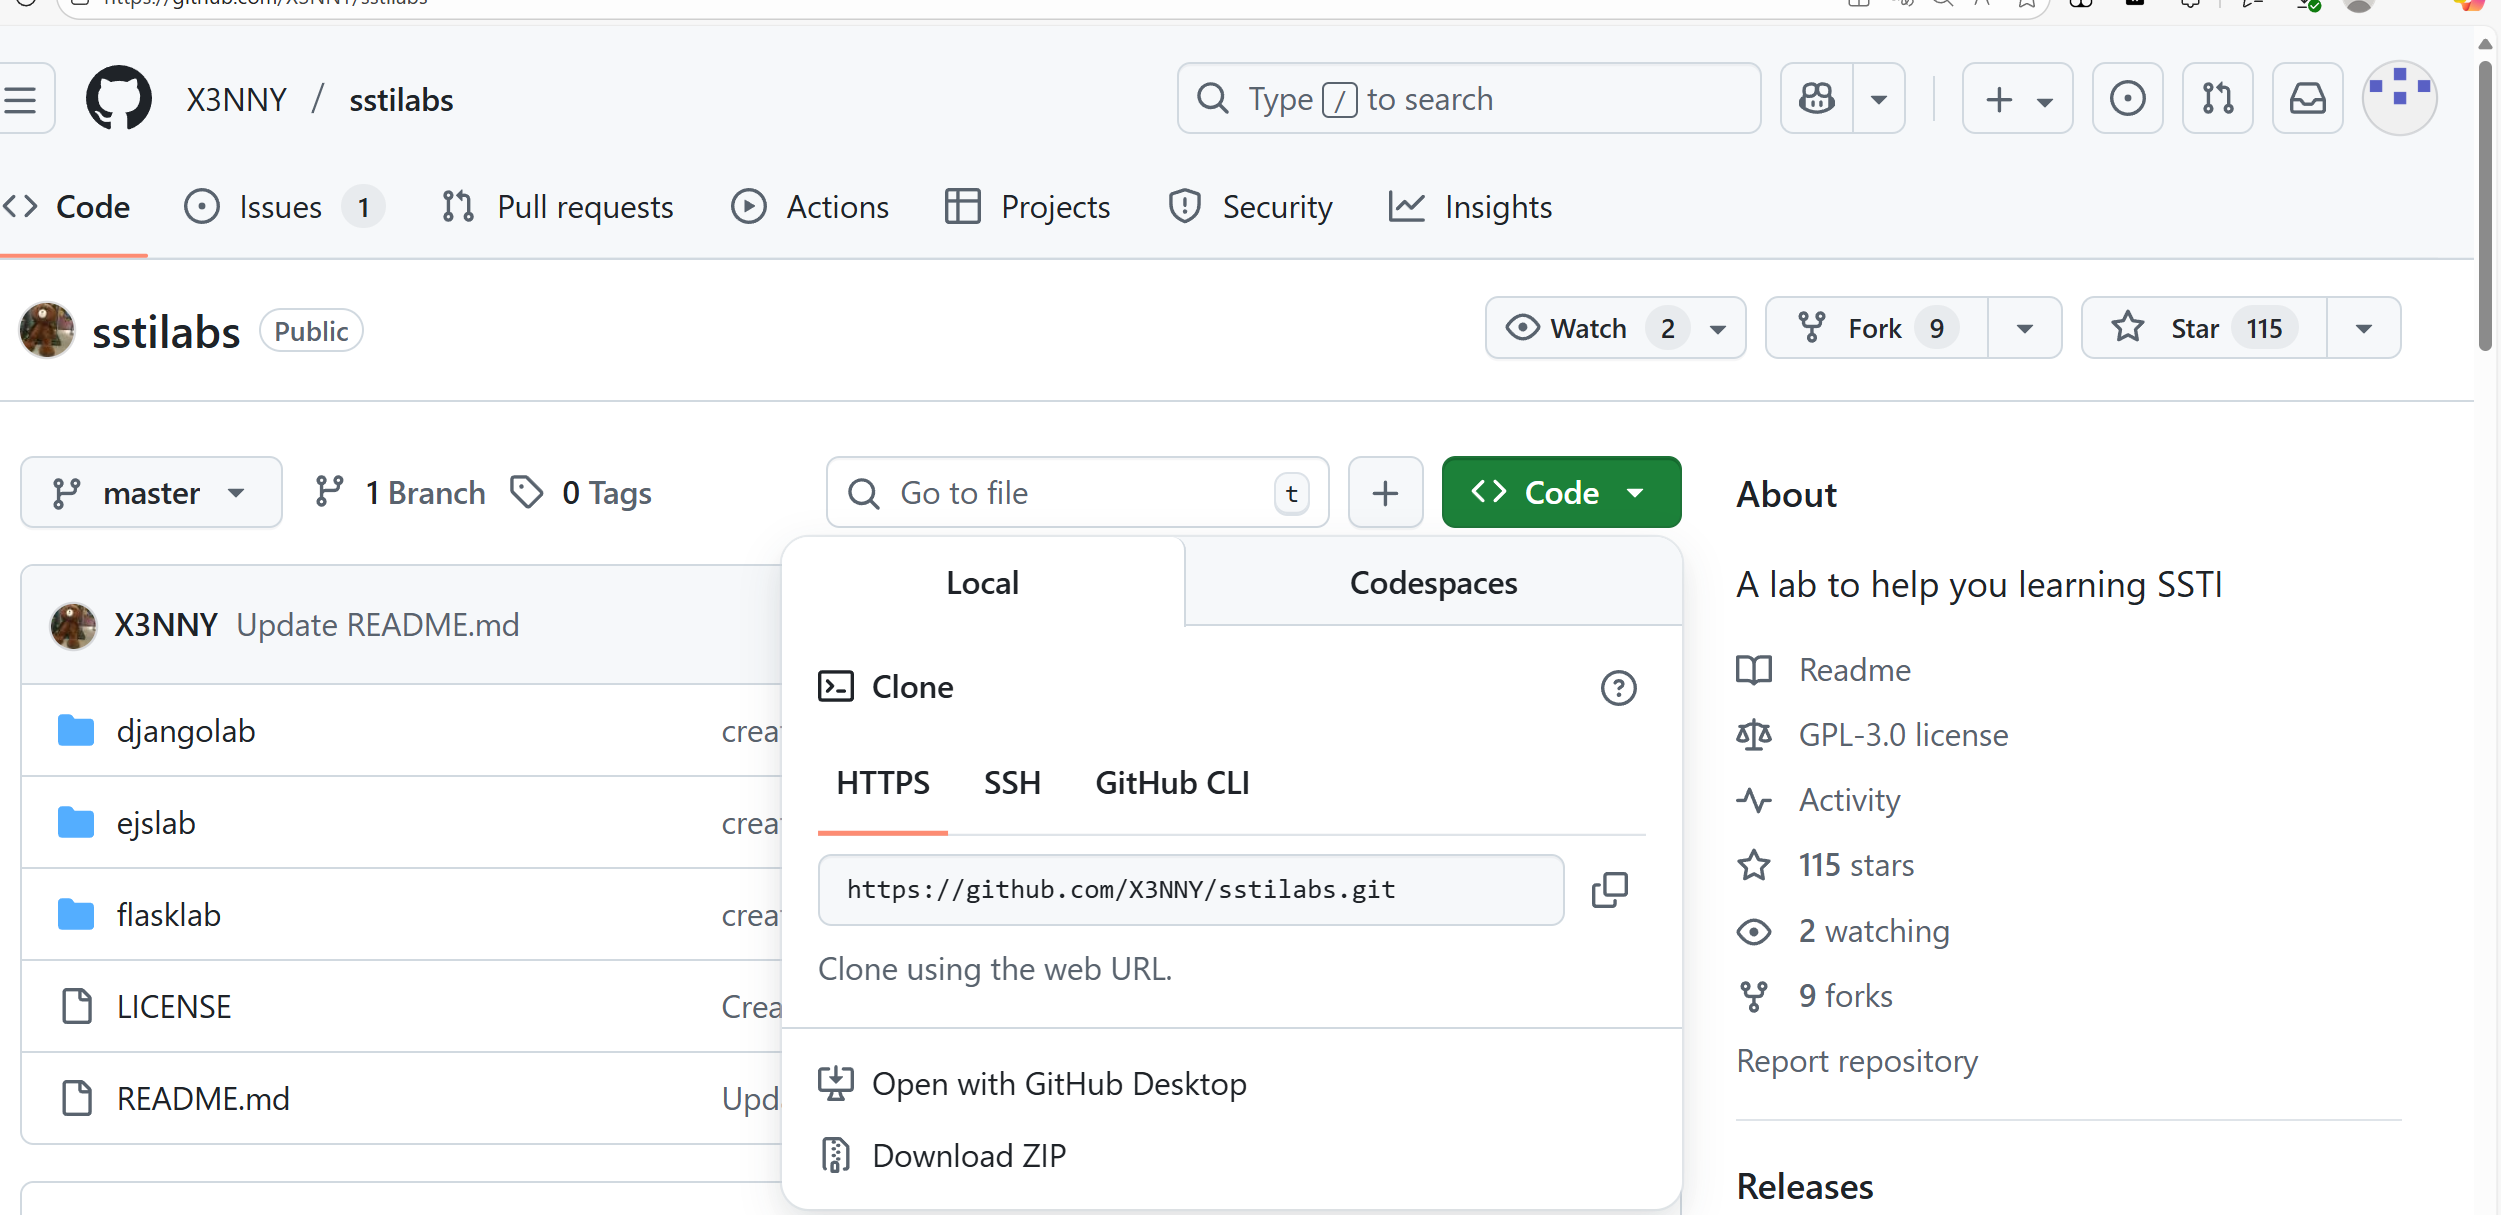The width and height of the screenshot is (2501, 1215).
Task: Click Download ZIP option
Action: click(x=968, y=1156)
